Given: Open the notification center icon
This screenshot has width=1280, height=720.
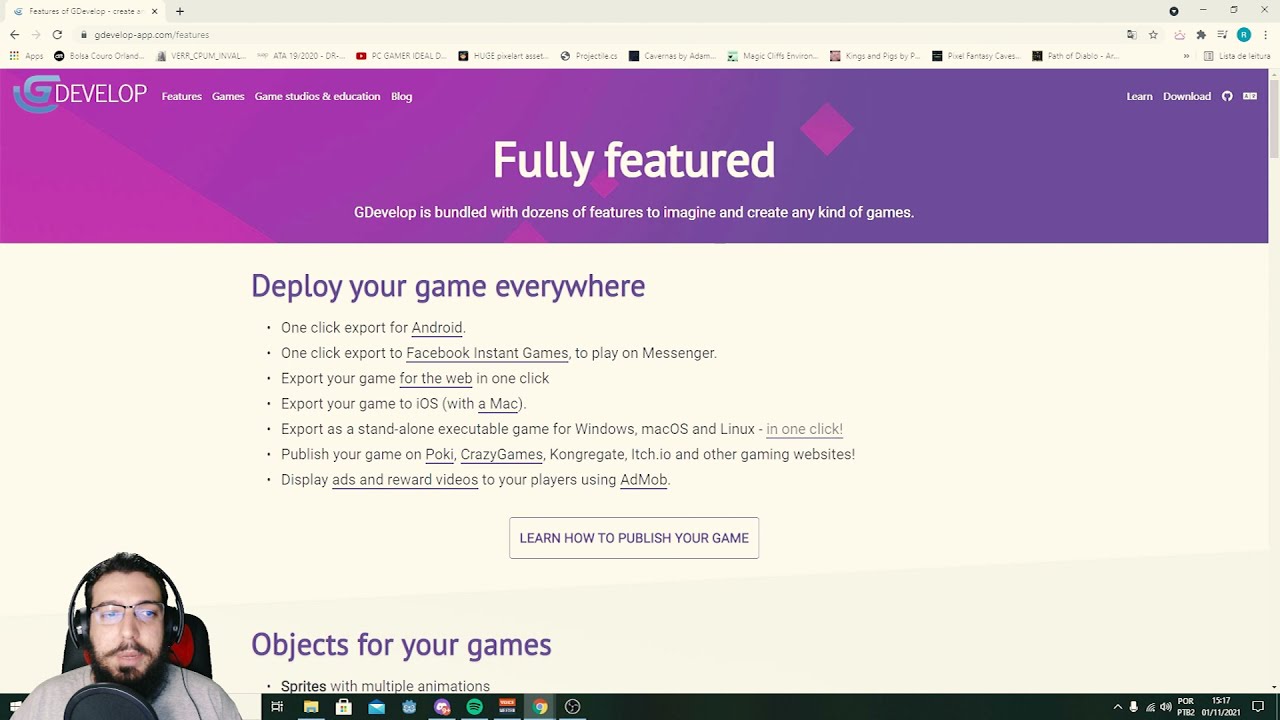Looking at the screenshot, I should tap(1258, 707).
